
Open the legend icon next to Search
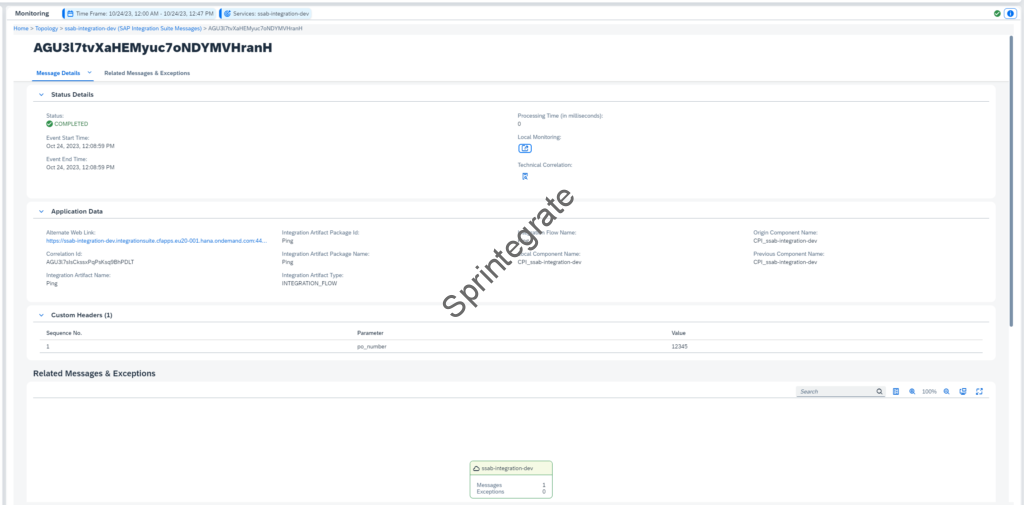point(896,391)
